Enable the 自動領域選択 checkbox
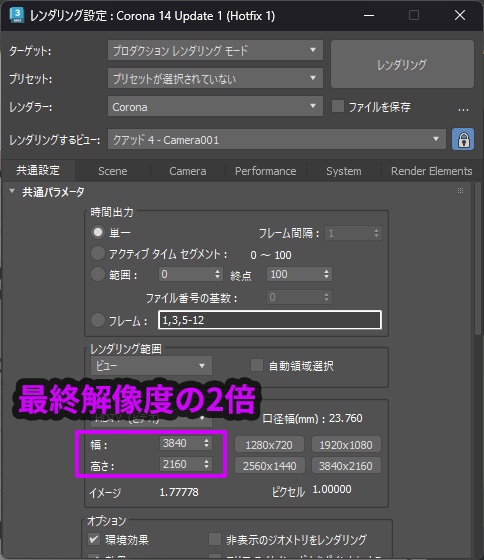 (x=257, y=365)
